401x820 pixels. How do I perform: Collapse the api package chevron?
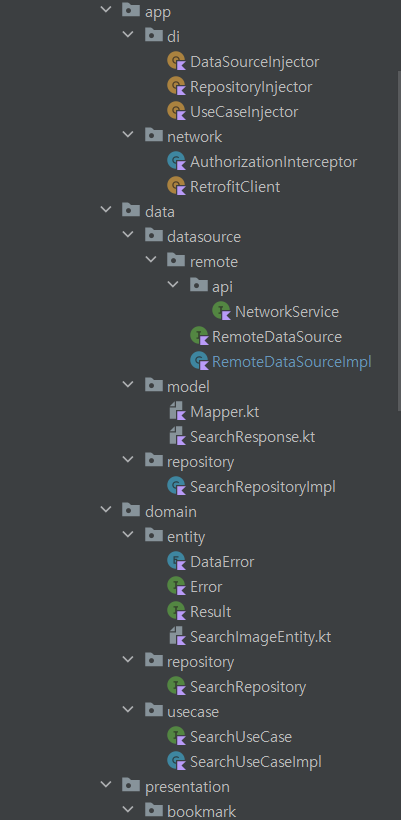point(173,286)
